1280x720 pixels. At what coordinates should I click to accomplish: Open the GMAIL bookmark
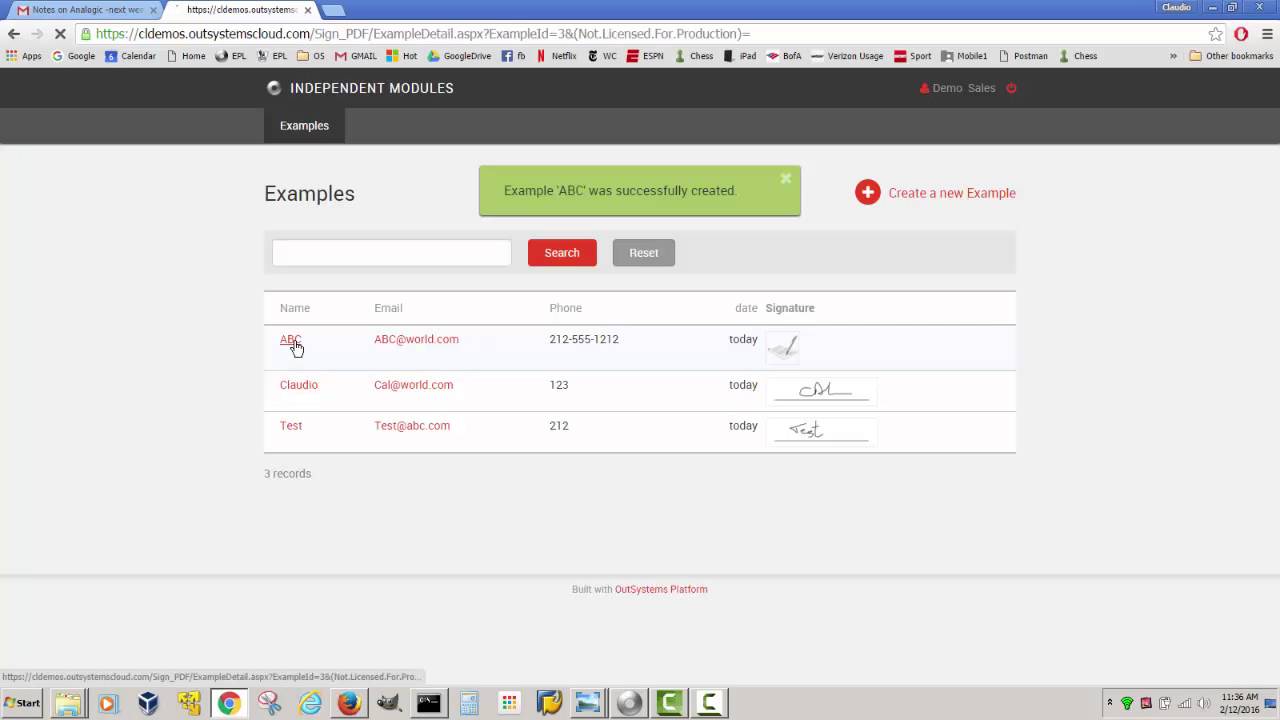(x=356, y=56)
